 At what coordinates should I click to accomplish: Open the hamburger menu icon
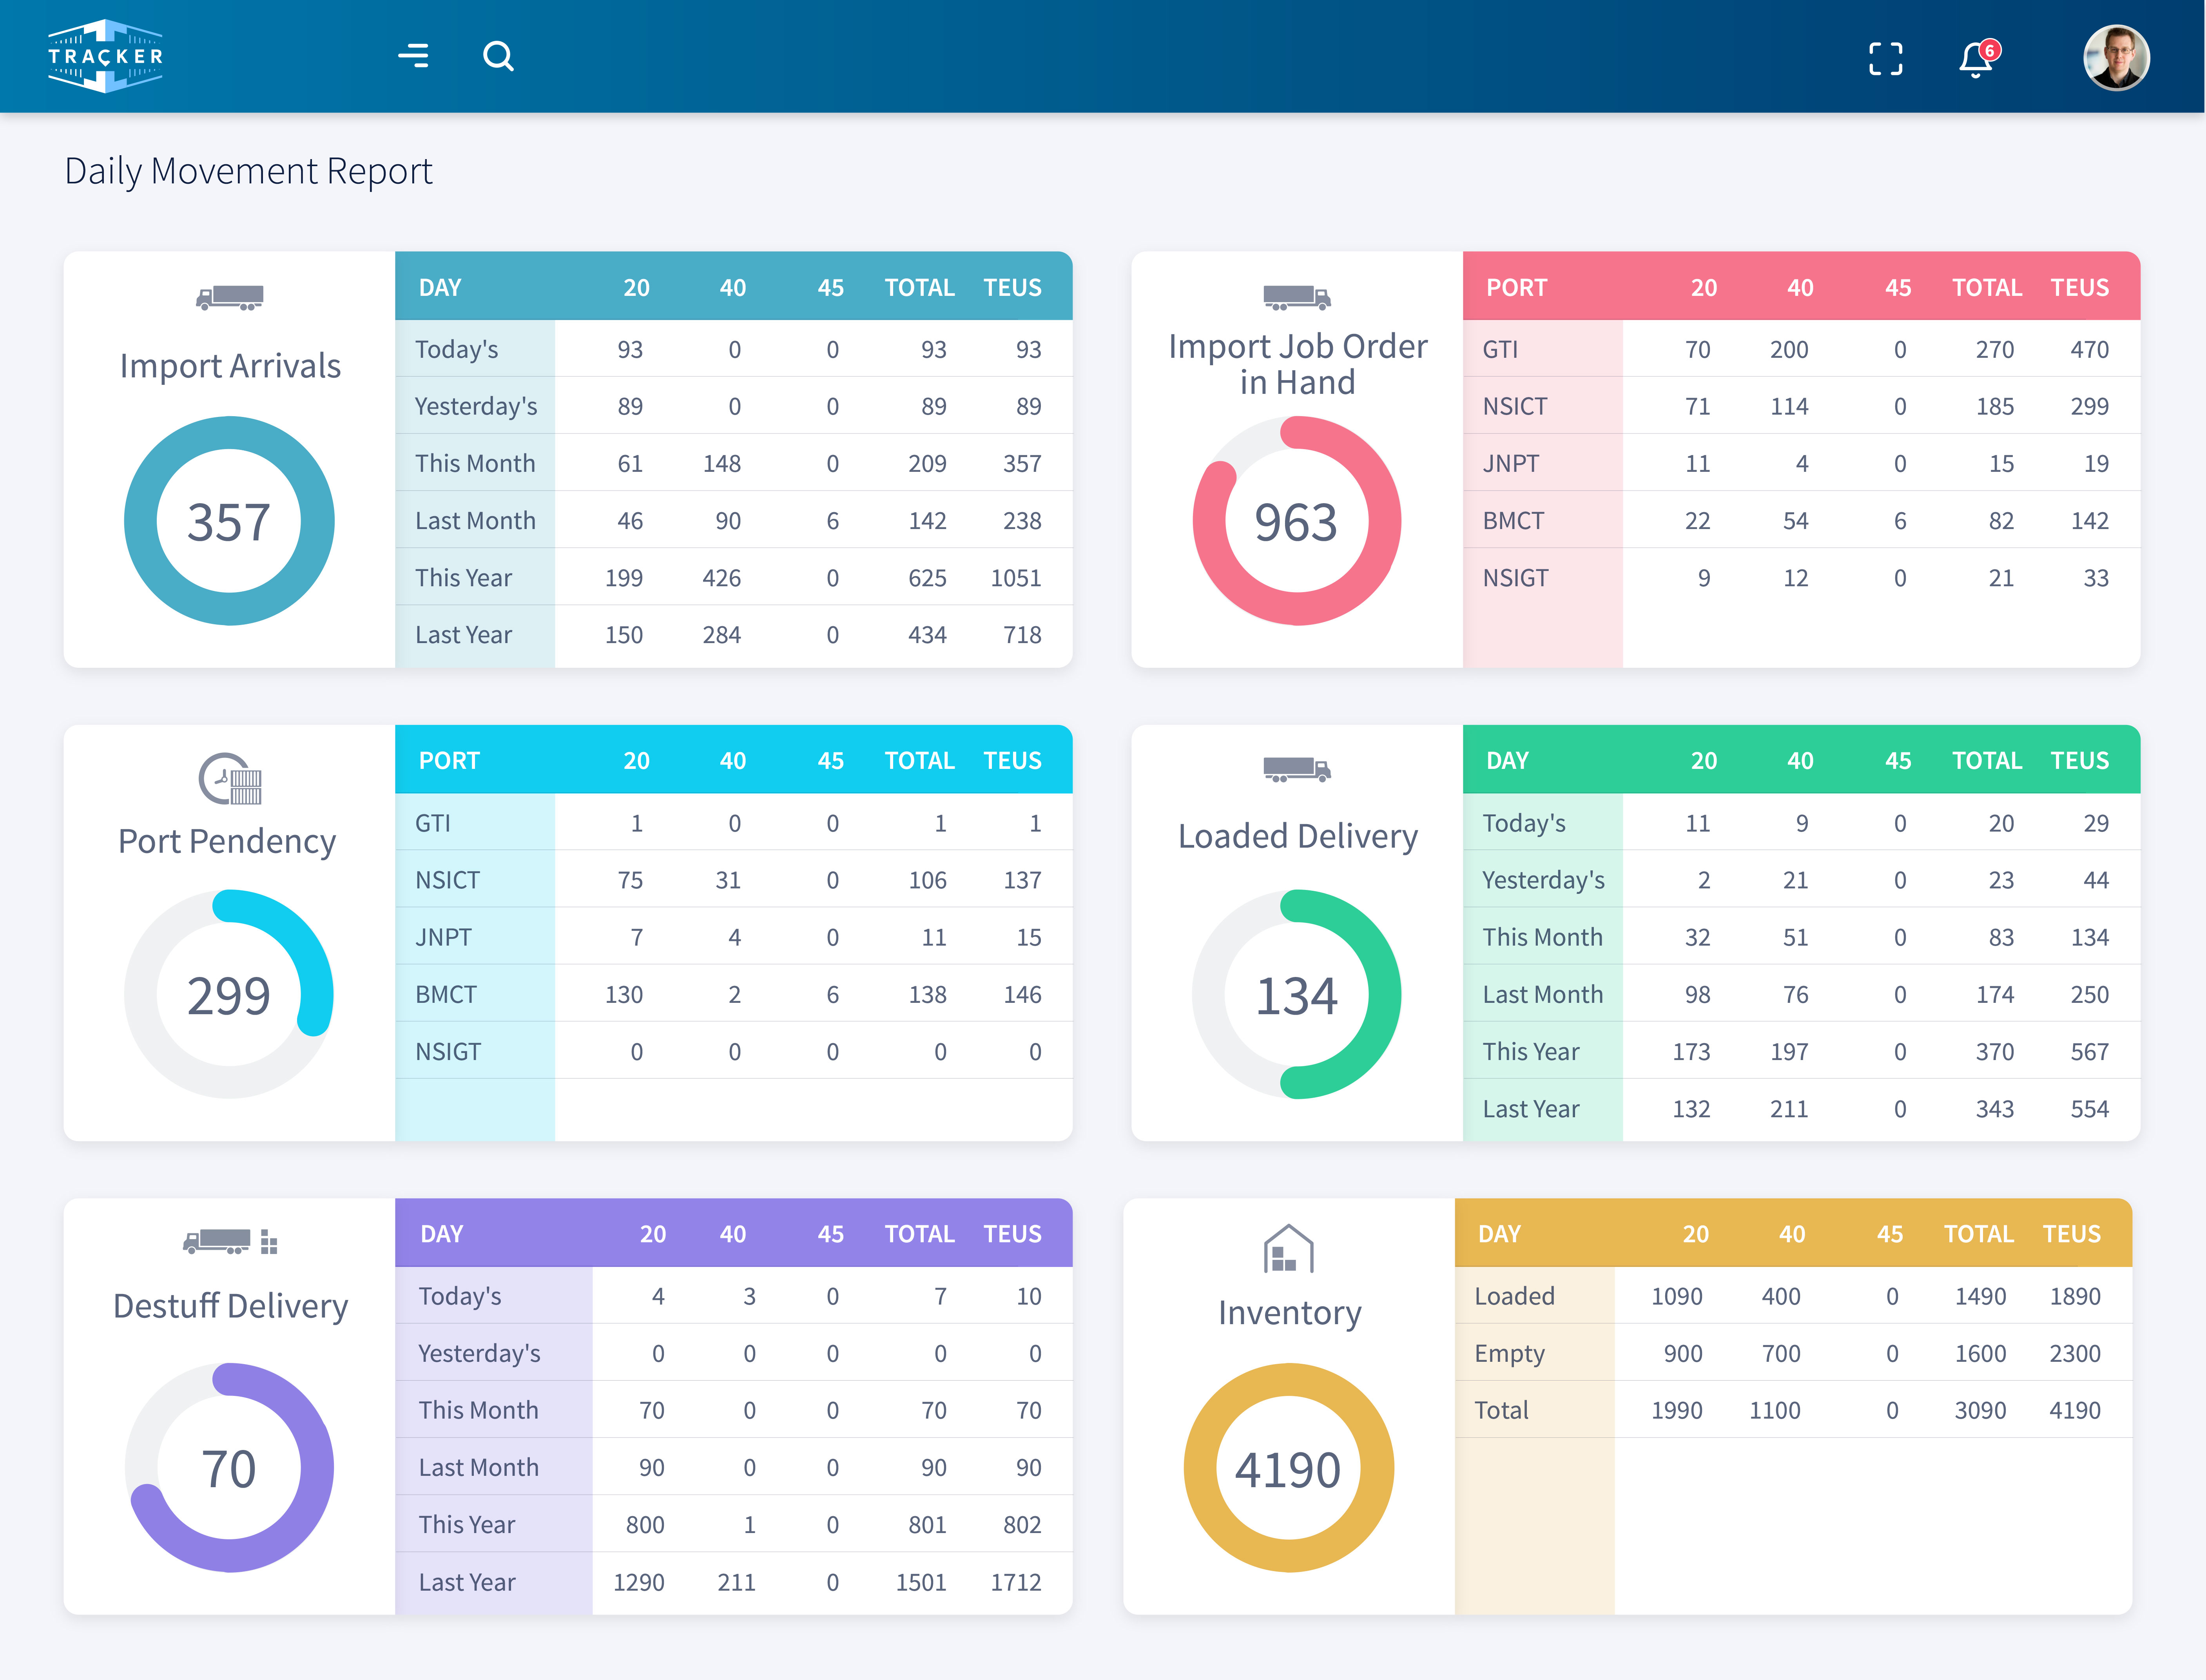point(413,56)
